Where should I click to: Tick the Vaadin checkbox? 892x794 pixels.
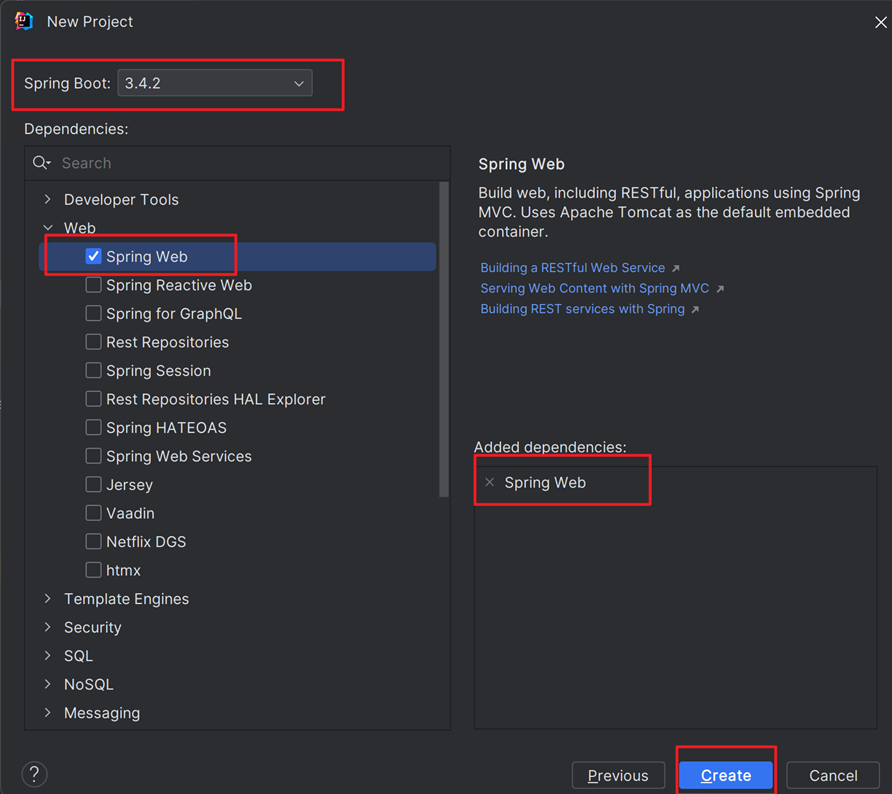pos(93,512)
